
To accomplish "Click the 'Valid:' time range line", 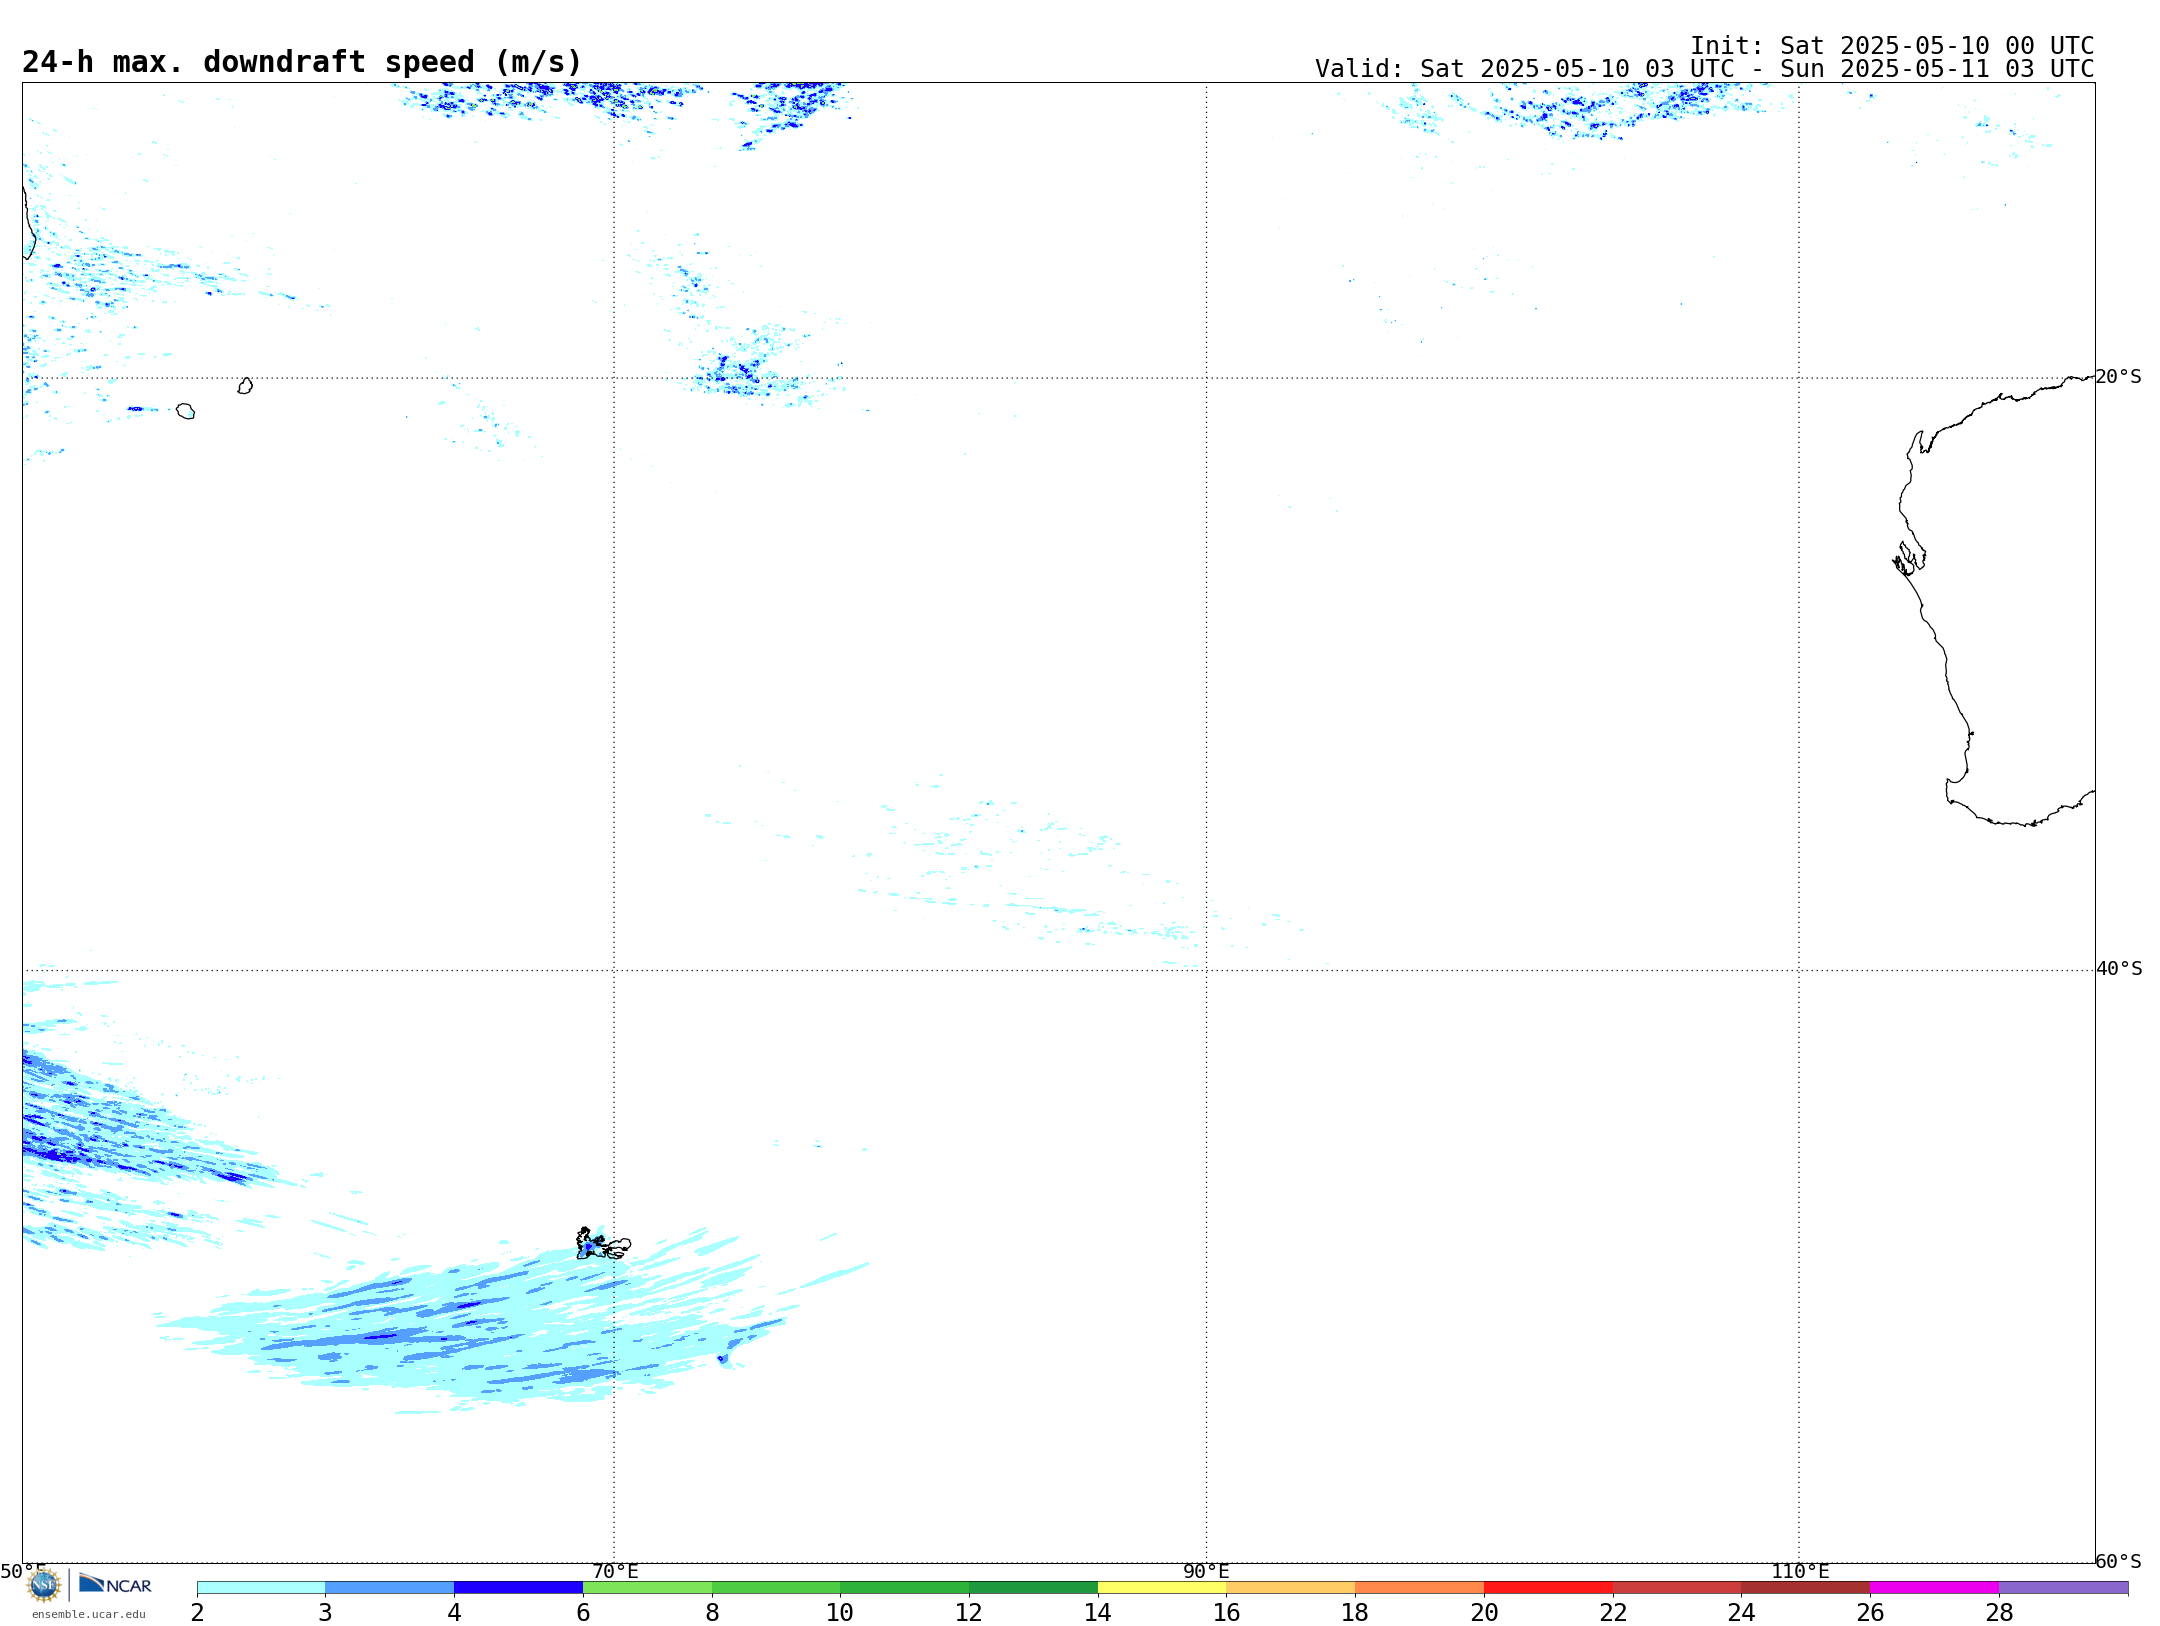I will pyautogui.click(x=1705, y=69).
